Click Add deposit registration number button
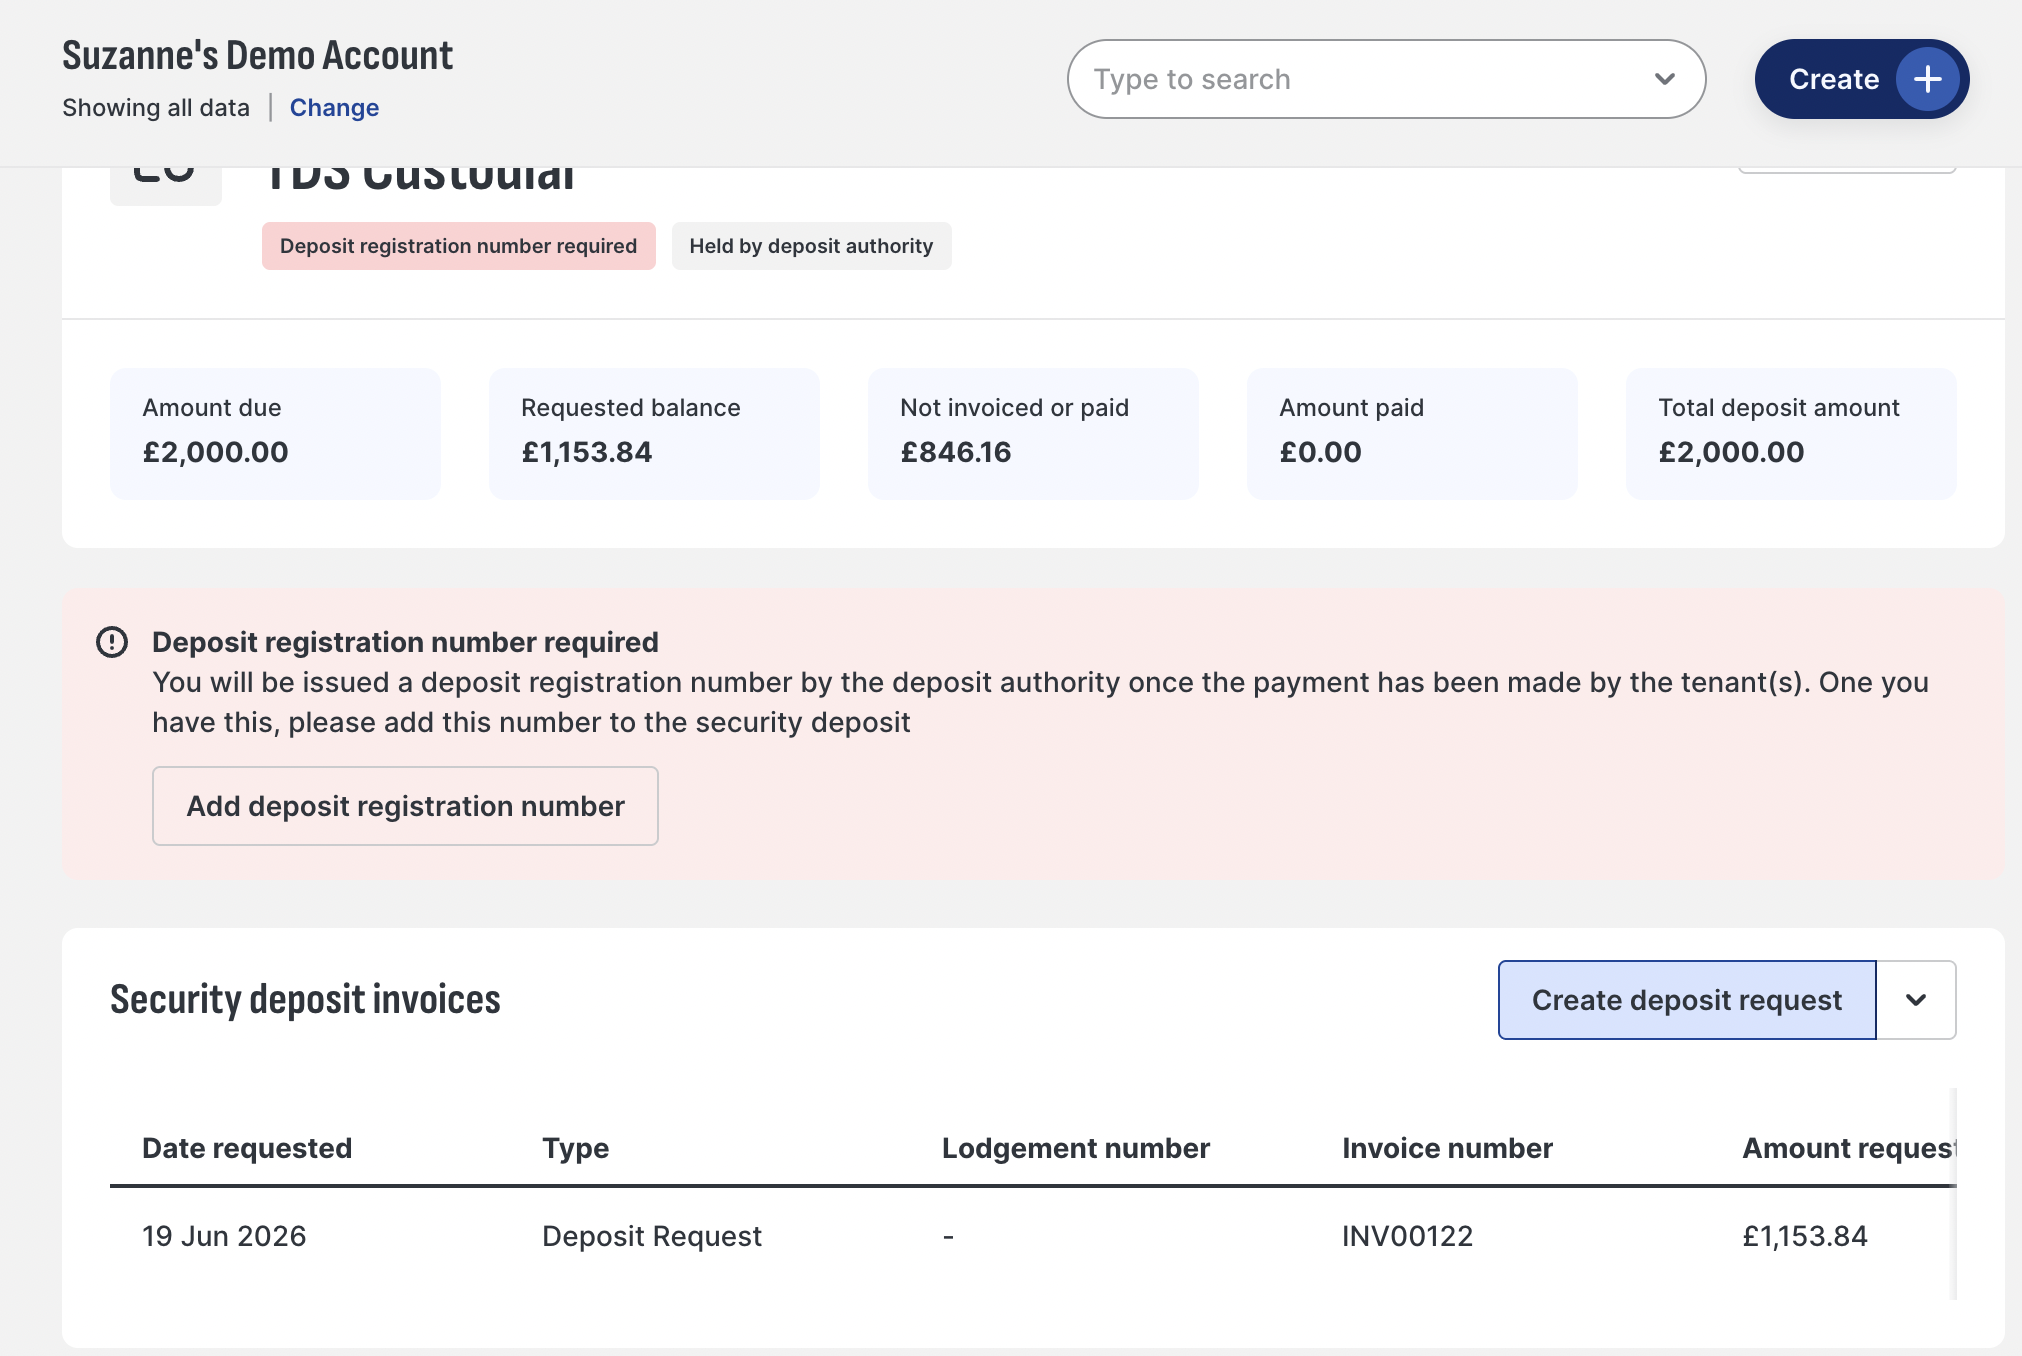The width and height of the screenshot is (2022, 1356). 405,806
